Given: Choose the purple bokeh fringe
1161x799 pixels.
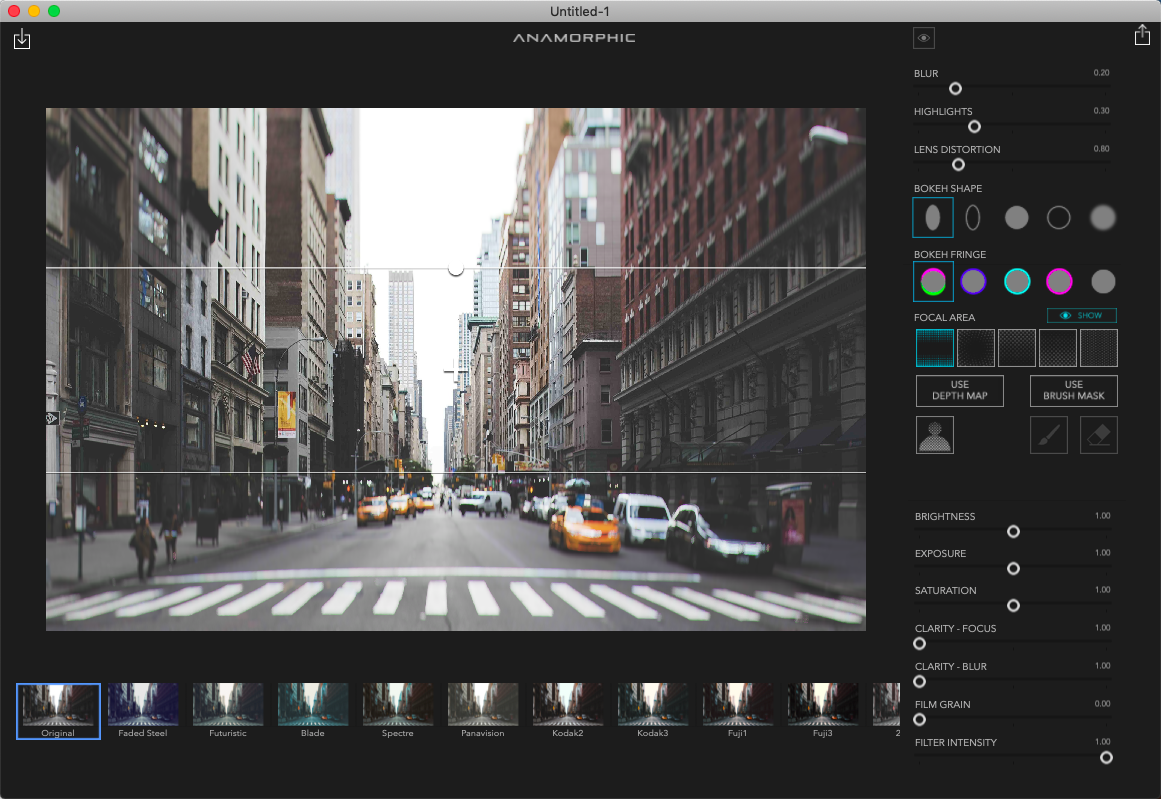Looking at the screenshot, I should 973,281.
